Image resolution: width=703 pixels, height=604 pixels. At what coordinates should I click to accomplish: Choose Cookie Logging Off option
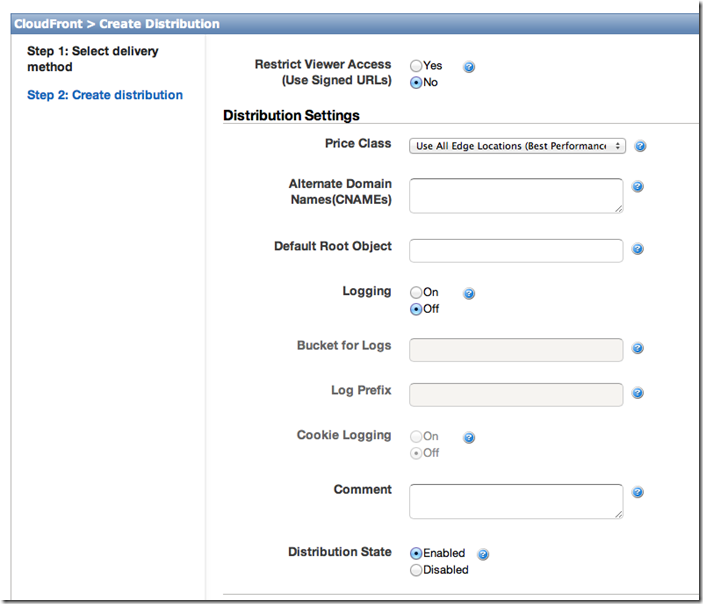[416, 453]
